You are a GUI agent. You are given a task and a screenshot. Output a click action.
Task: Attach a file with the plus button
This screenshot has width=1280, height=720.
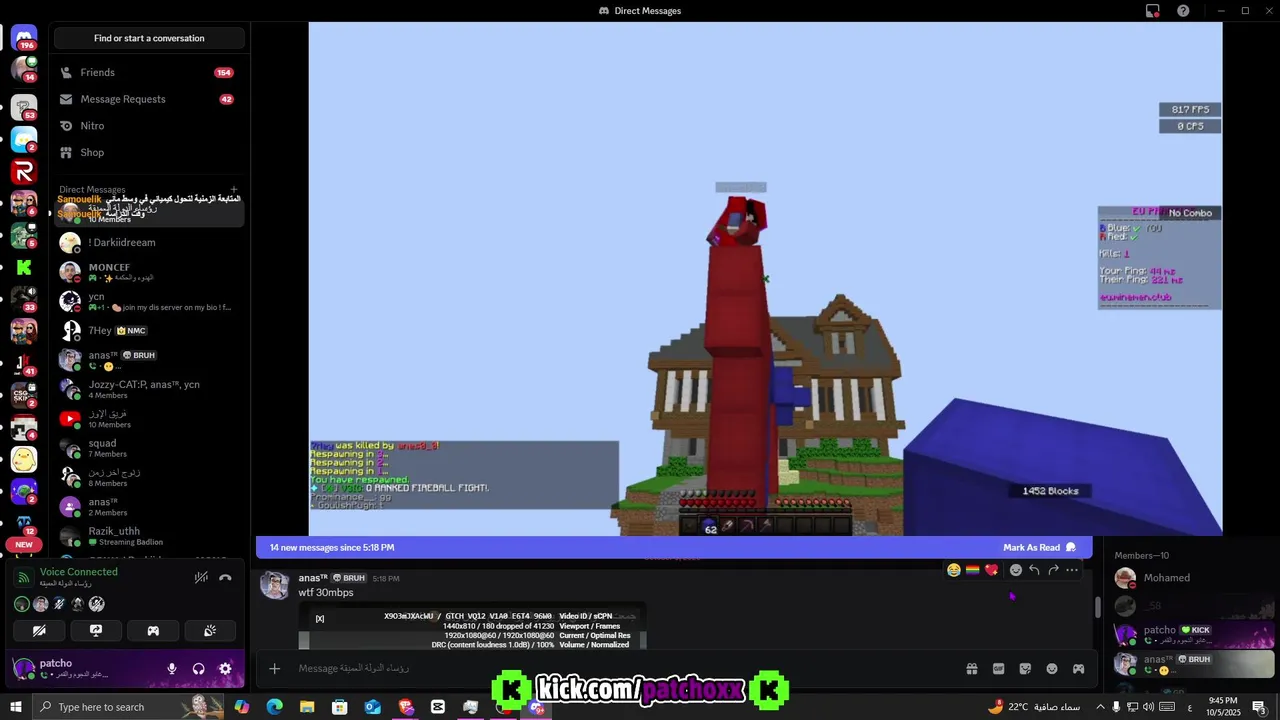pyautogui.click(x=274, y=668)
